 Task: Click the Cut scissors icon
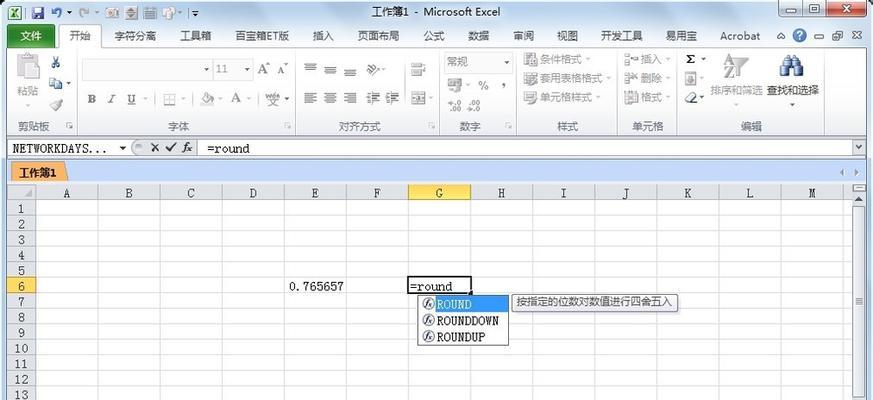(x=56, y=63)
